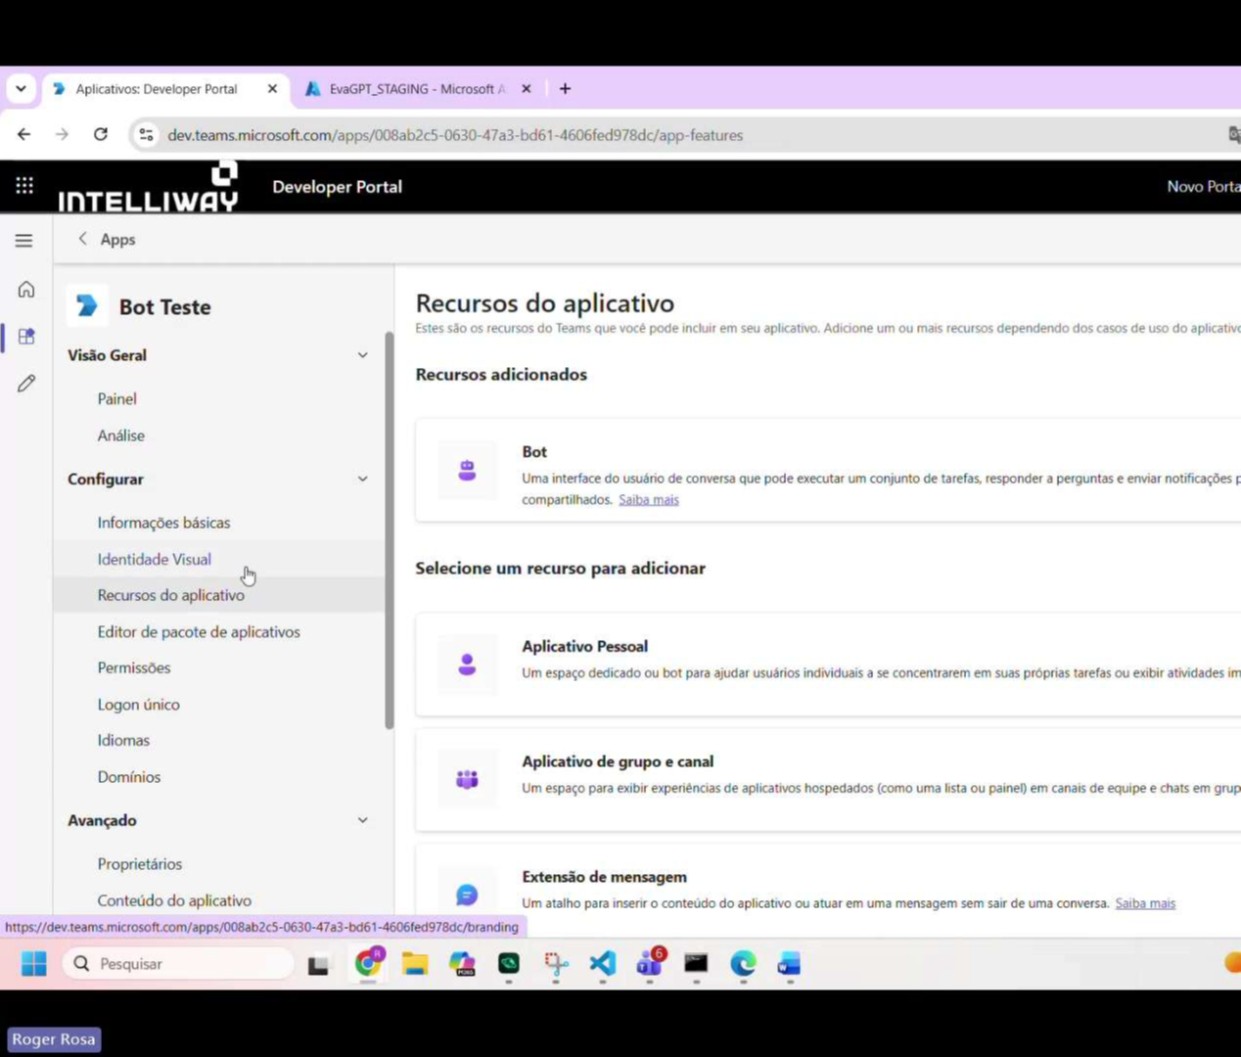Open the Tools pencil icon in rail

click(x=26, y=384)
